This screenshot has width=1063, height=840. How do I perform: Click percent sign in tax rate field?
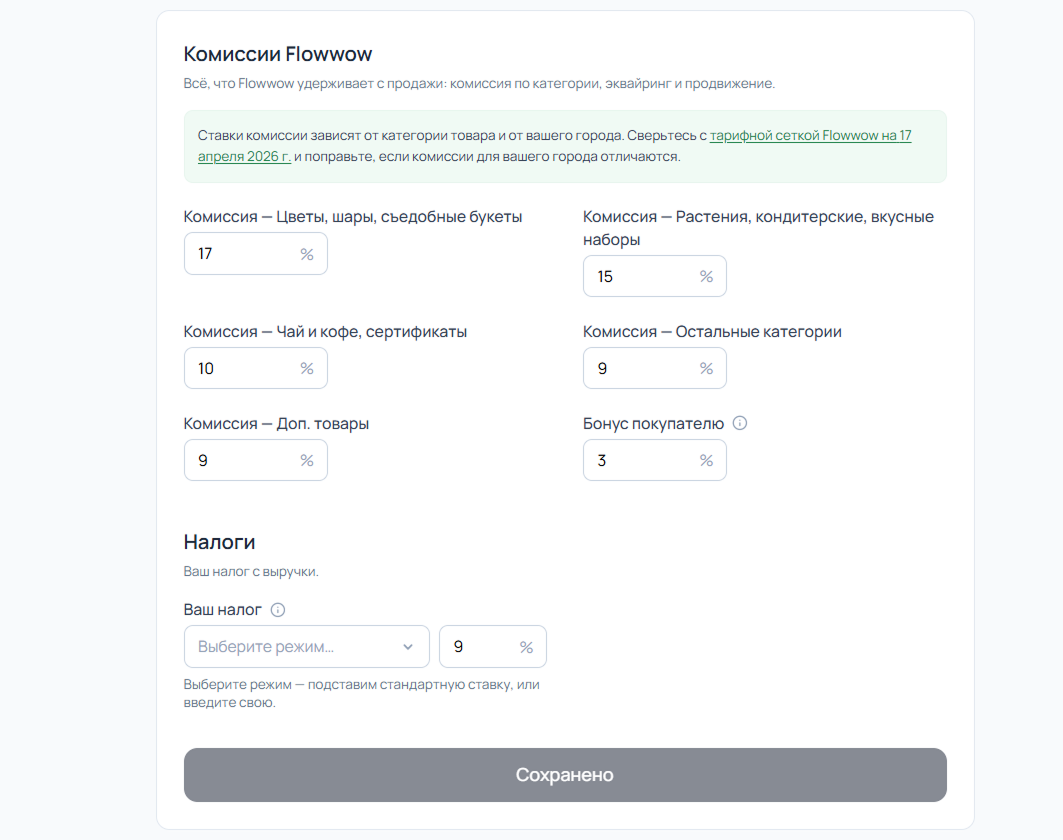(x=526, y=647)
